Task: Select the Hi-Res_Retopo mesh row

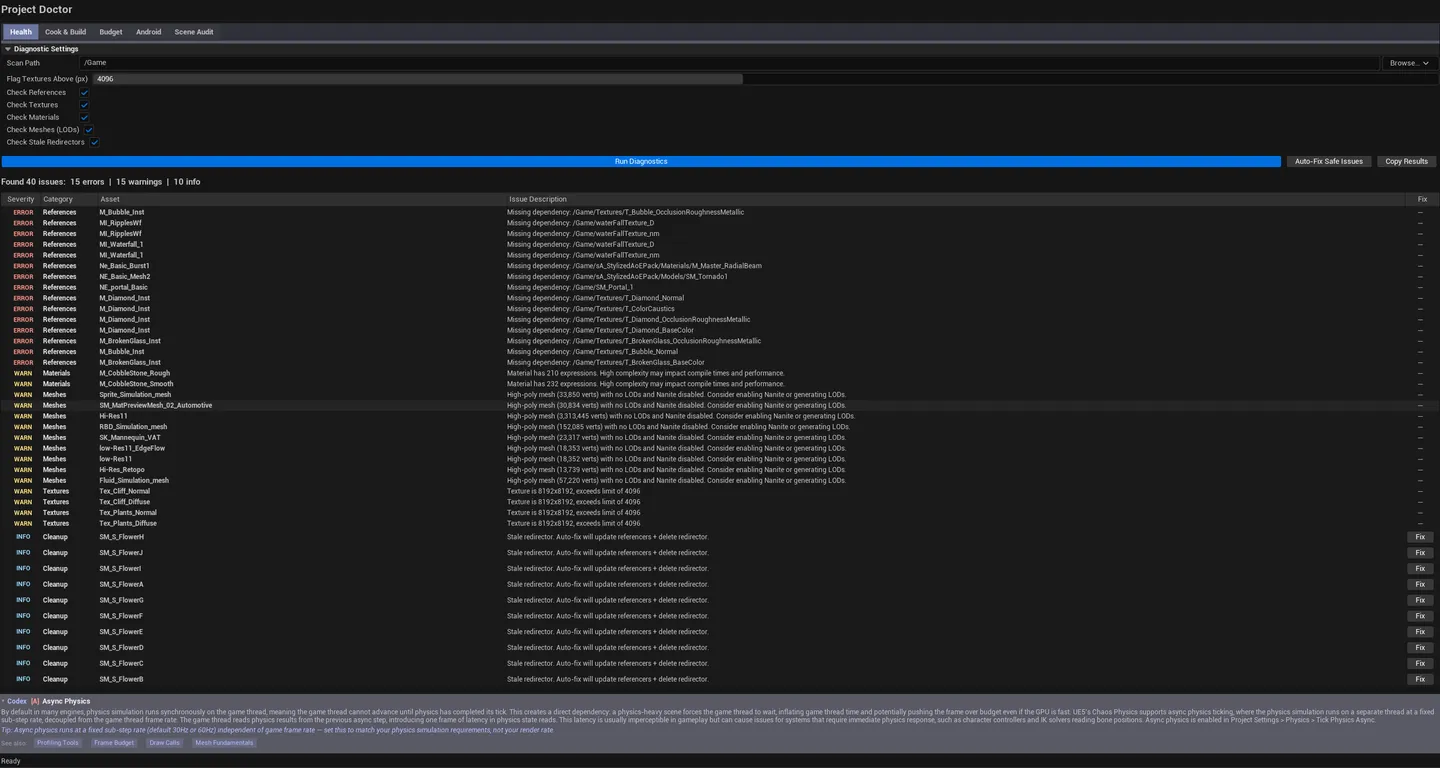Action: click(x=719, y=470)
